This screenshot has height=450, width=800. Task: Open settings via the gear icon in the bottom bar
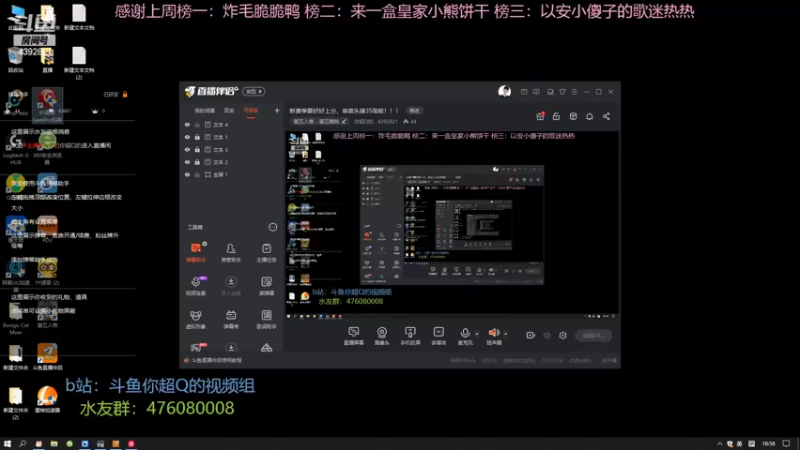click(x=563, y=335)
